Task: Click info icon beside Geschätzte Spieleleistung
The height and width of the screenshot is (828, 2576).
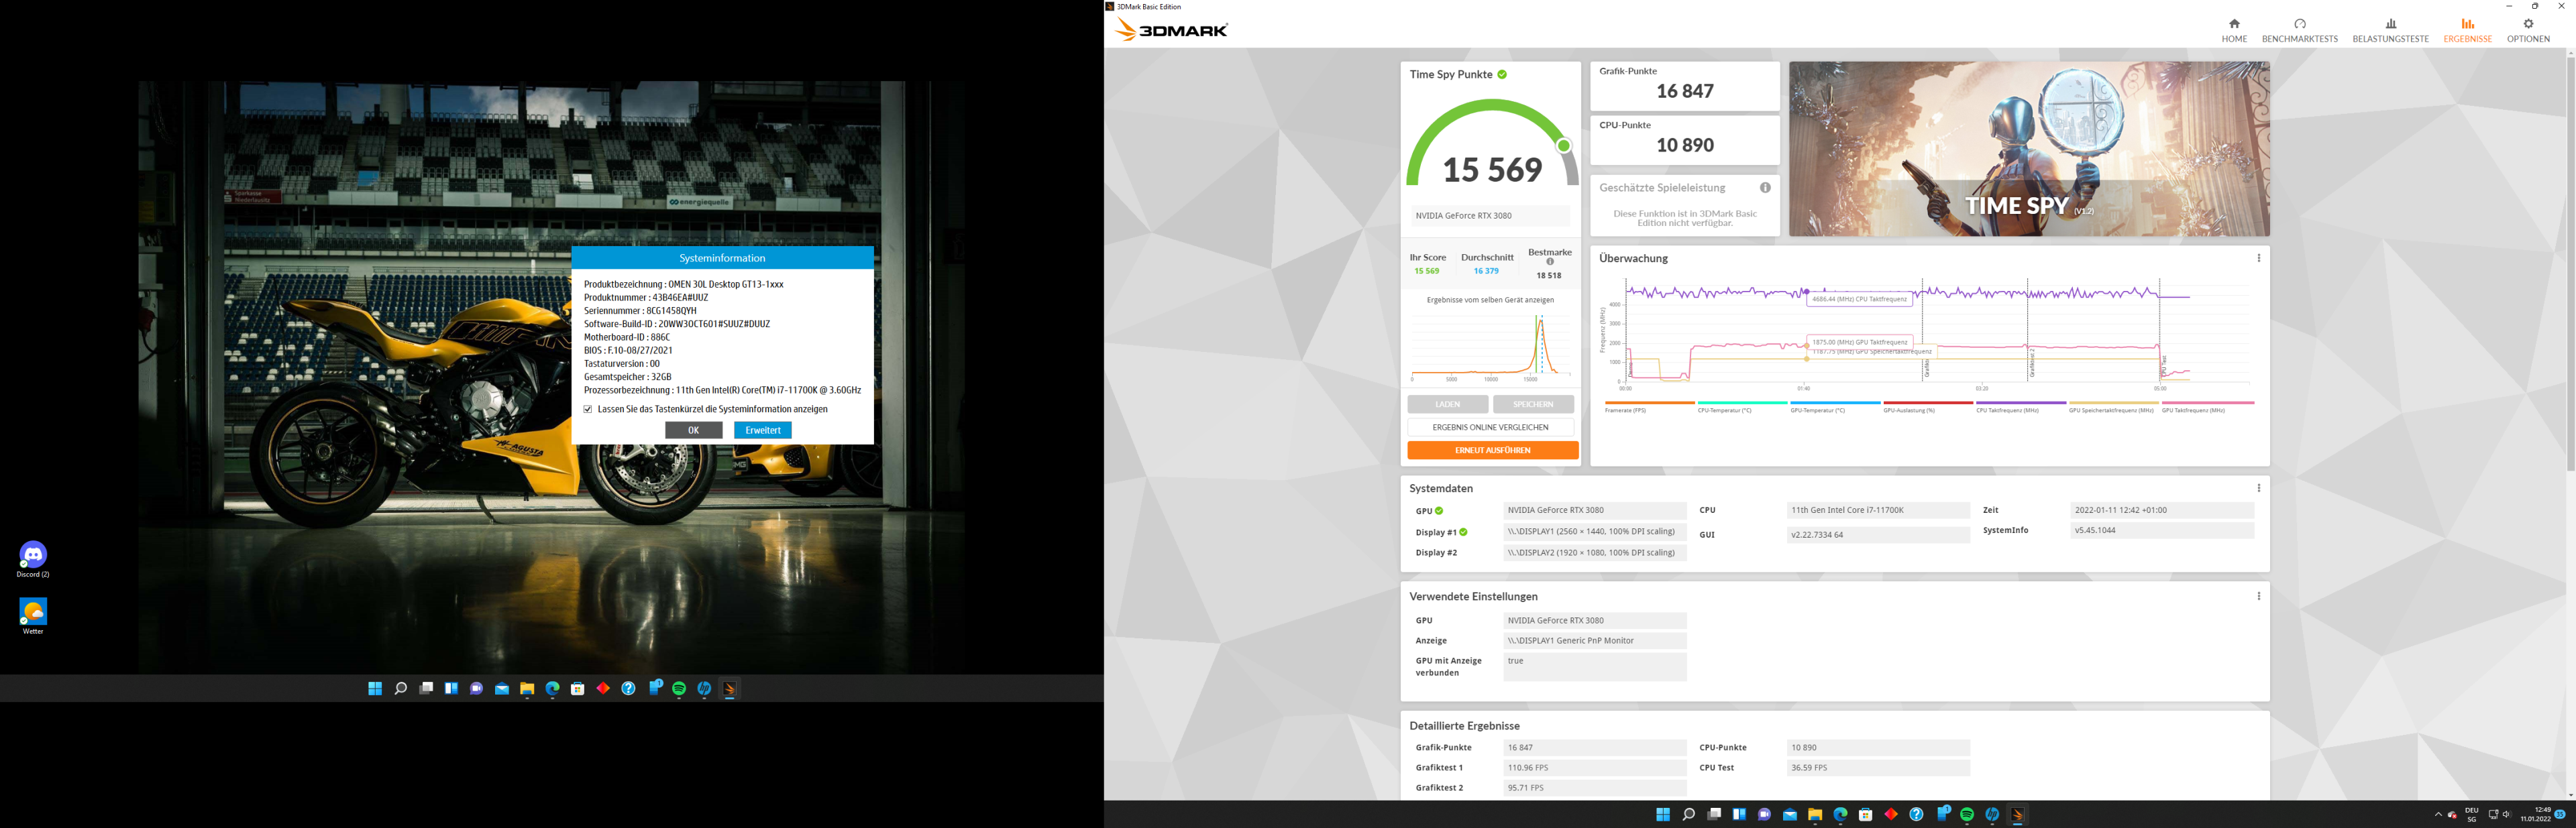Action: (1765, 188)
